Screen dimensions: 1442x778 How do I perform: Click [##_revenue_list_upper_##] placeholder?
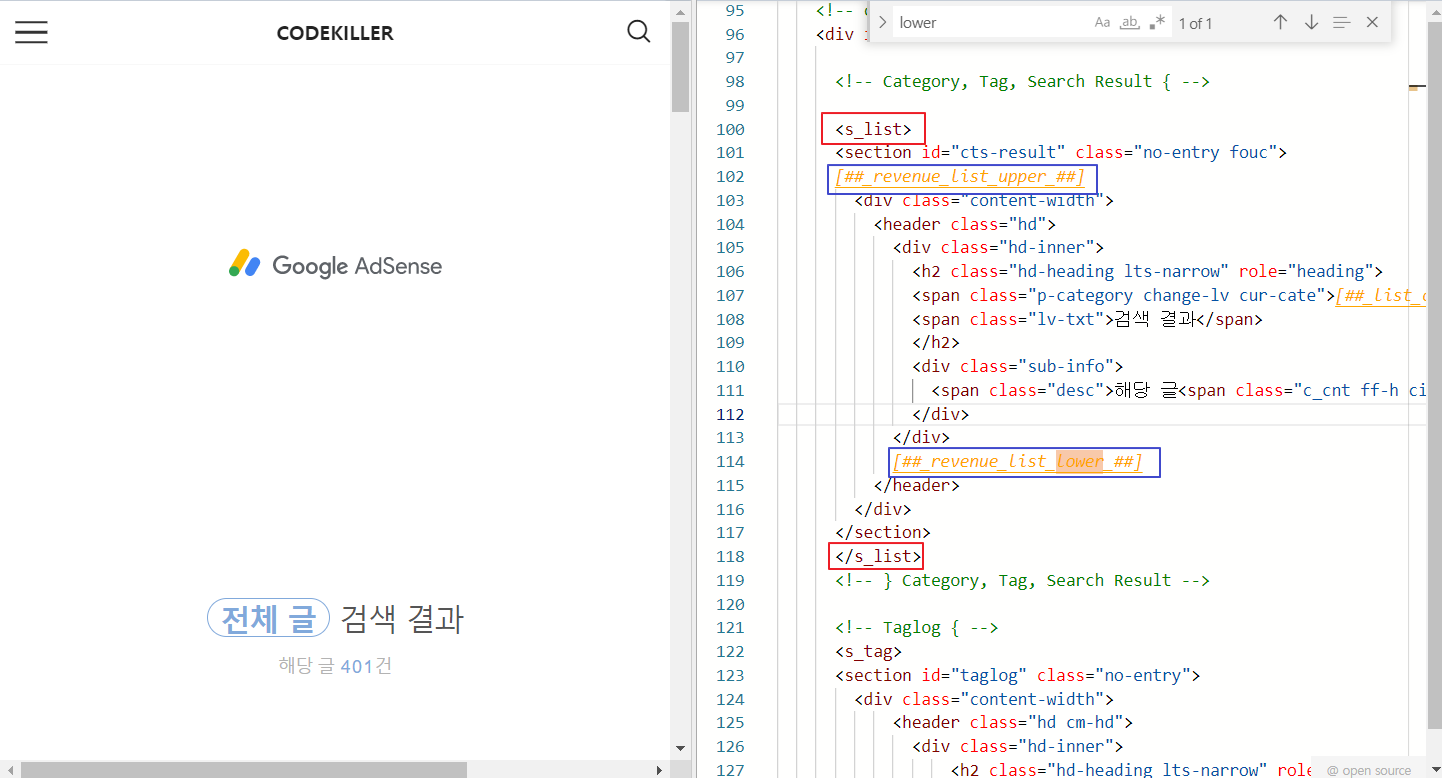pos(960,177)
